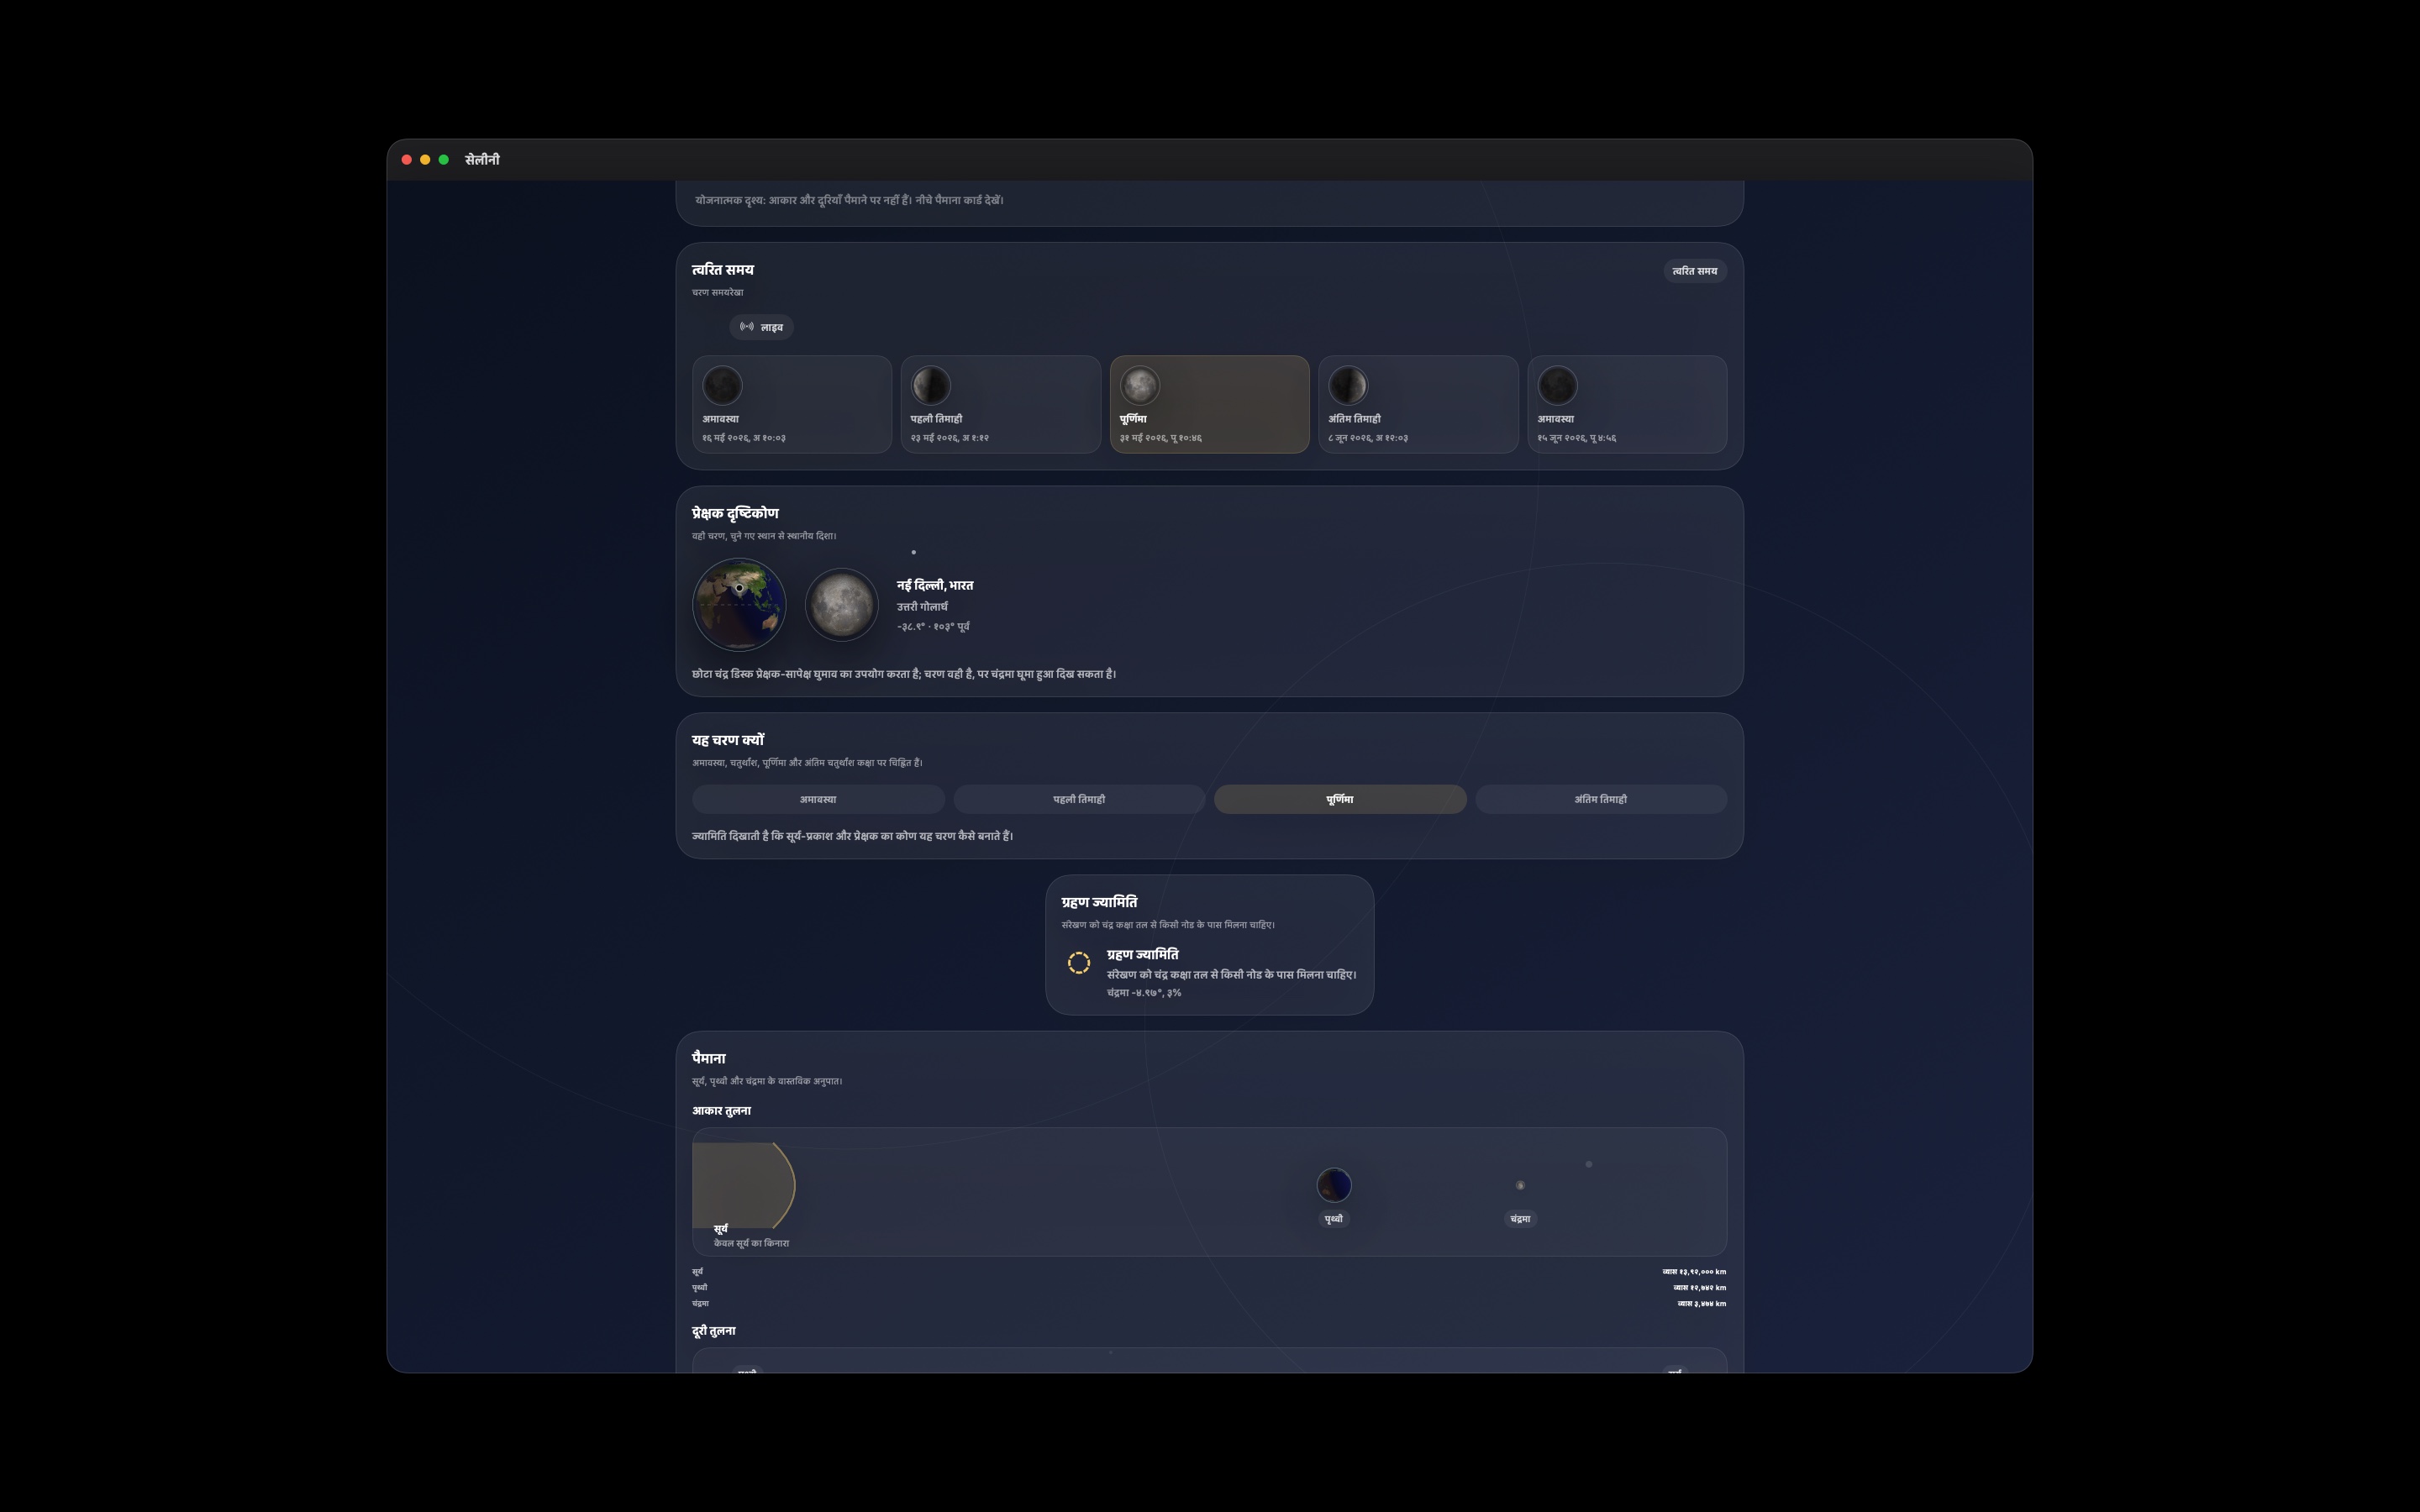2420x1512 pixels.
Task: Select the moon icon above the १५ जून २०२६ date
Action: pyautogui.click(x=1557, y=385)
